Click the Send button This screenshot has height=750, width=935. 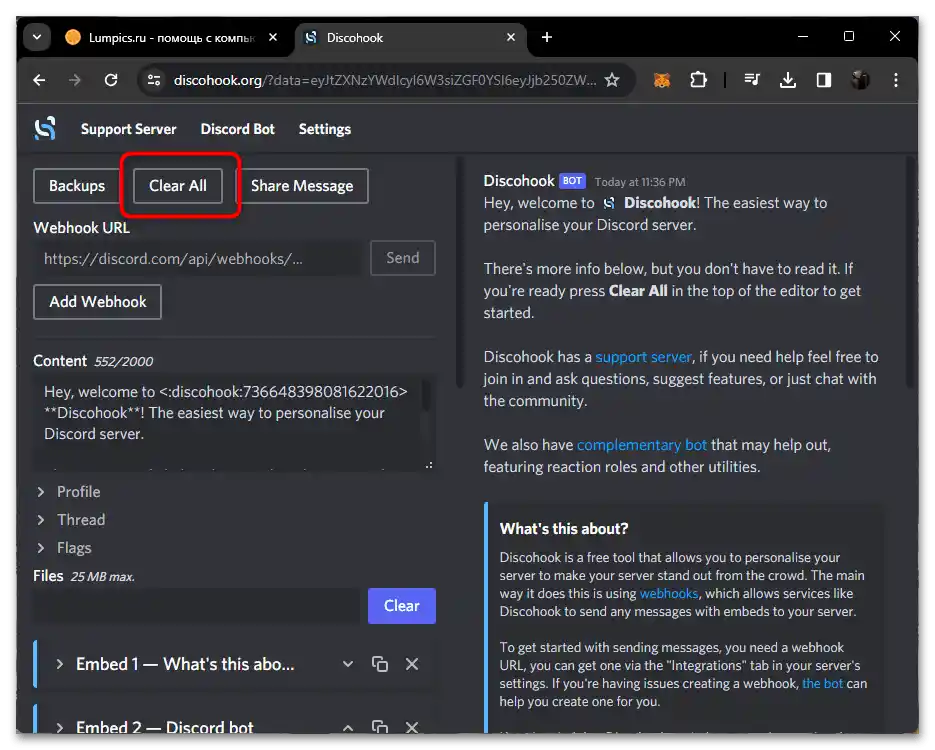click(x=403, y=258)
